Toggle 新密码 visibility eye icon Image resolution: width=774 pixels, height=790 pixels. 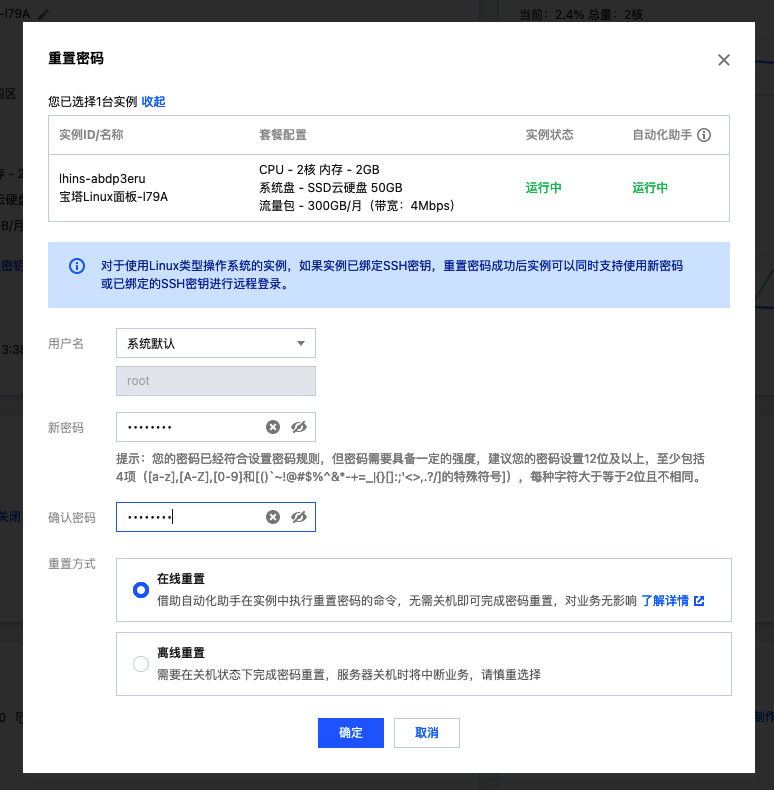(x=299, y=427)
